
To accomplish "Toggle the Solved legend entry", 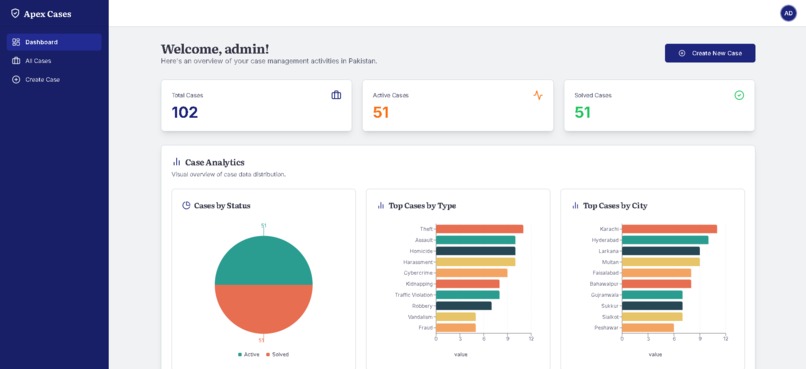I will pos(277,355).
